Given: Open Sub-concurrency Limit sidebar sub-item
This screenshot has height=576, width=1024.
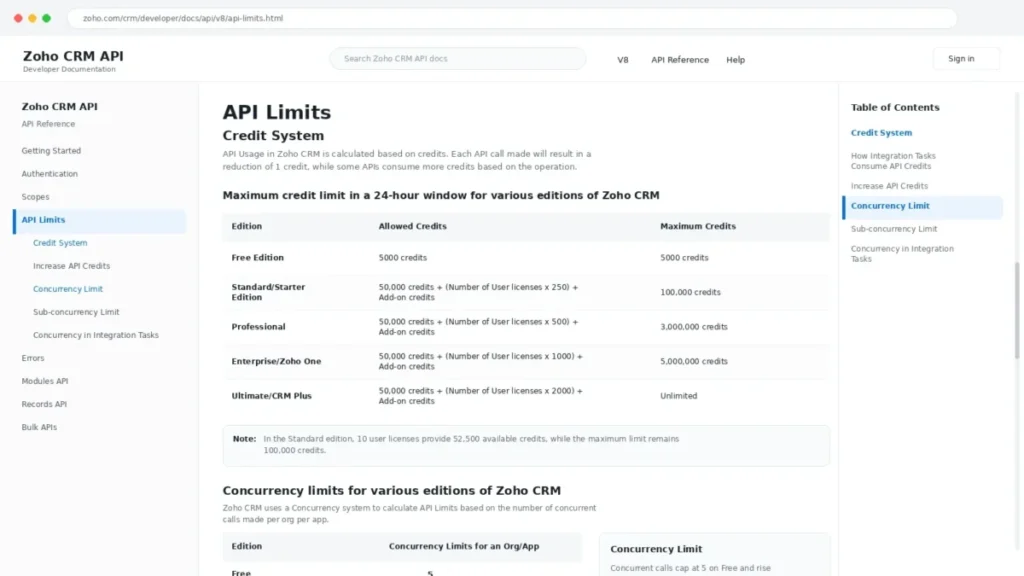Looking at the screenshot, I should pos(76,312).
